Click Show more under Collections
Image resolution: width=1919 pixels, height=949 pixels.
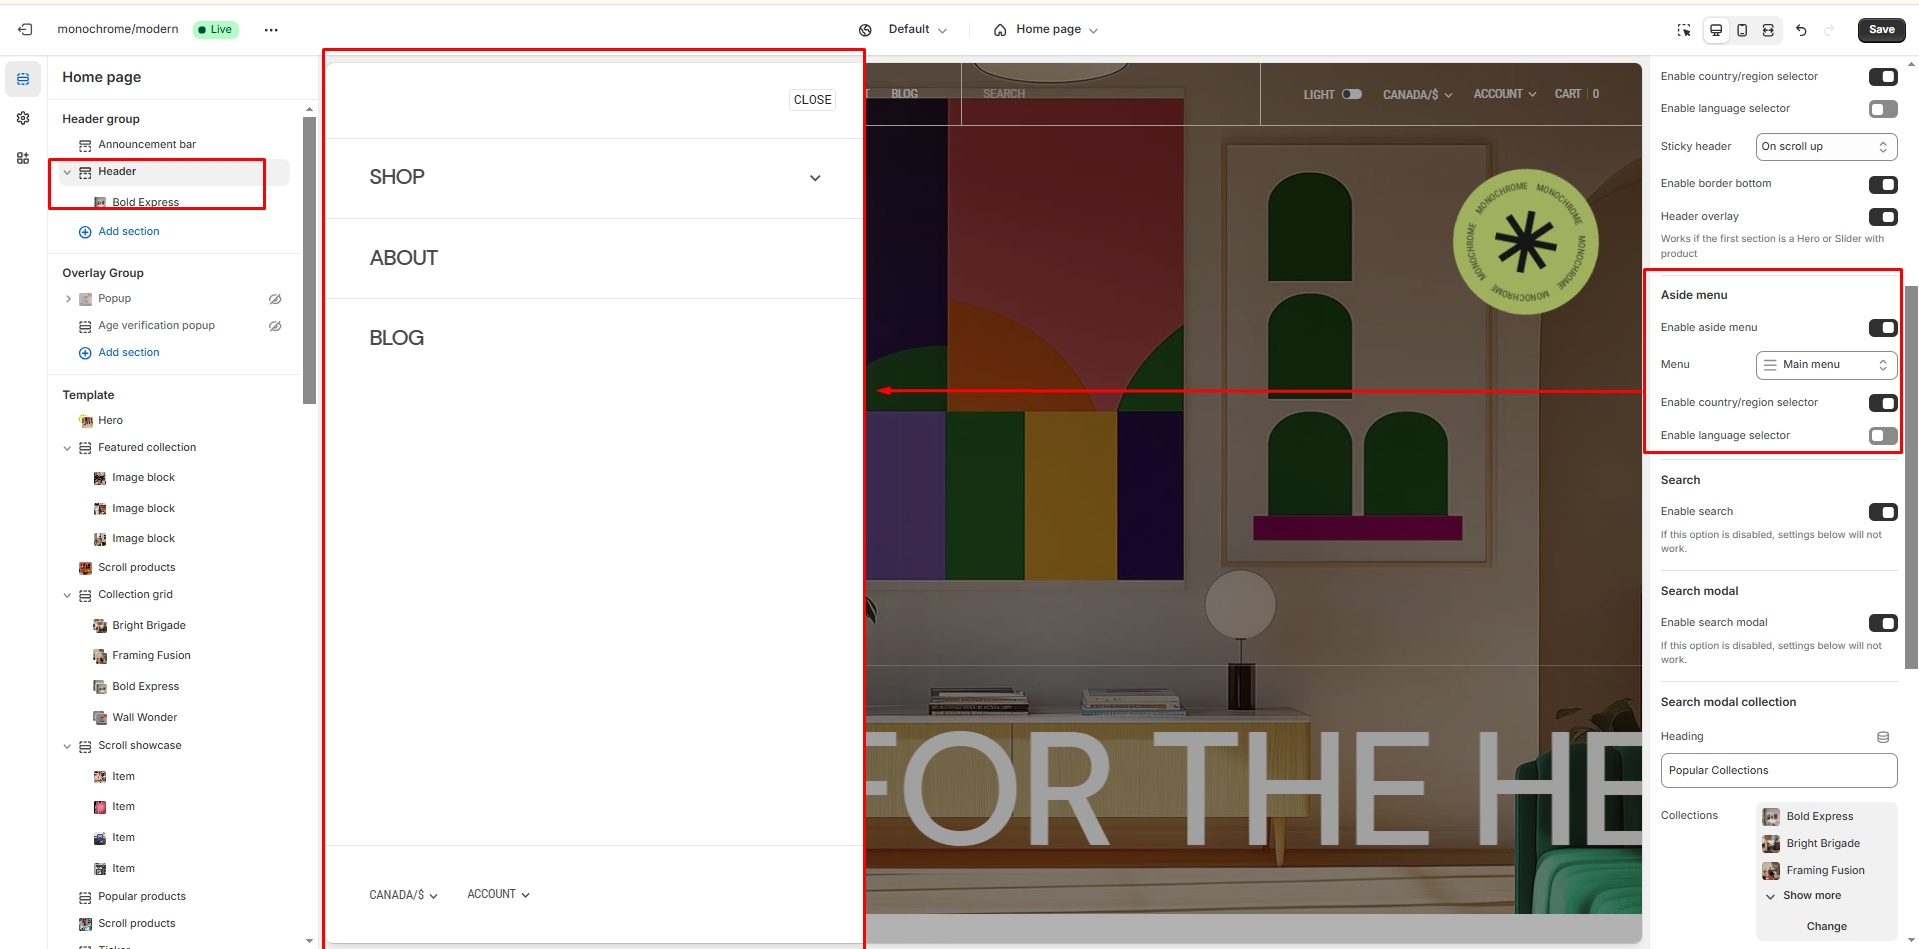tap(1812, 896)
